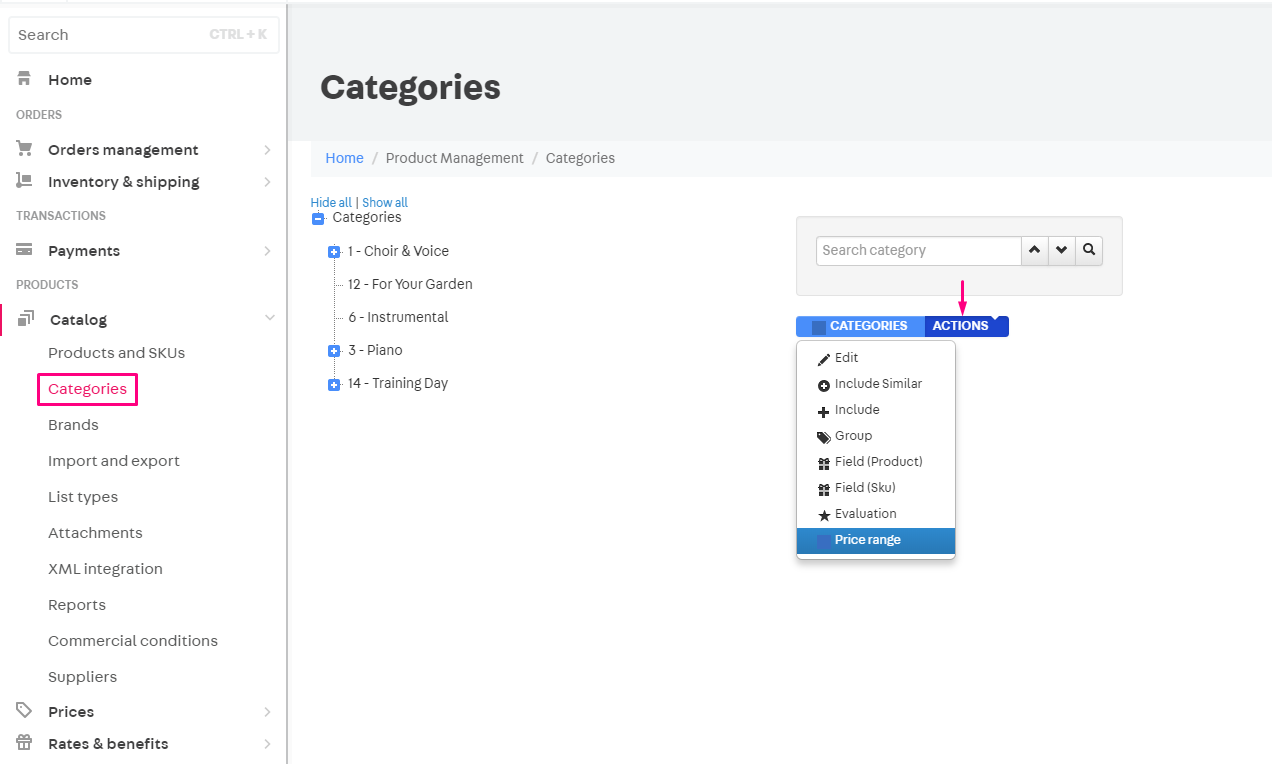Click the Rates & benefits gift icon

click(25, 743)
